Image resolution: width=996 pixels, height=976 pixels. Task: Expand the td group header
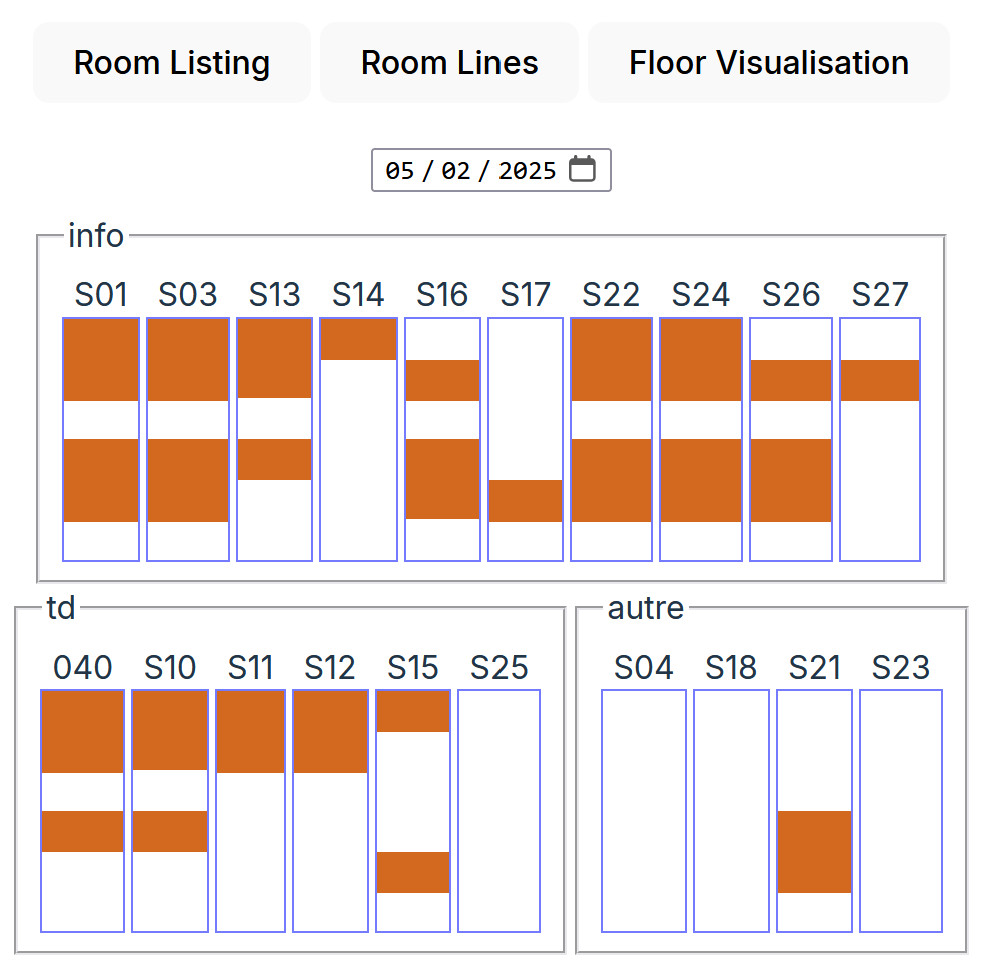click(60, 608)
